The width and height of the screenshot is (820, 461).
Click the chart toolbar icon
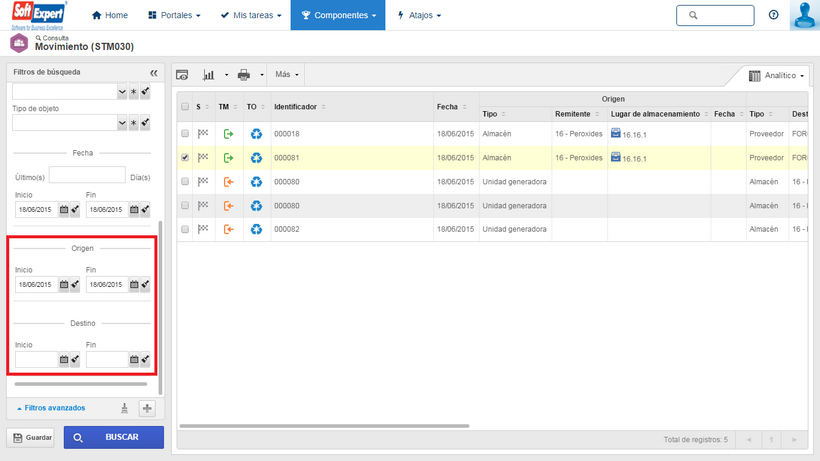tap(209, 75)
